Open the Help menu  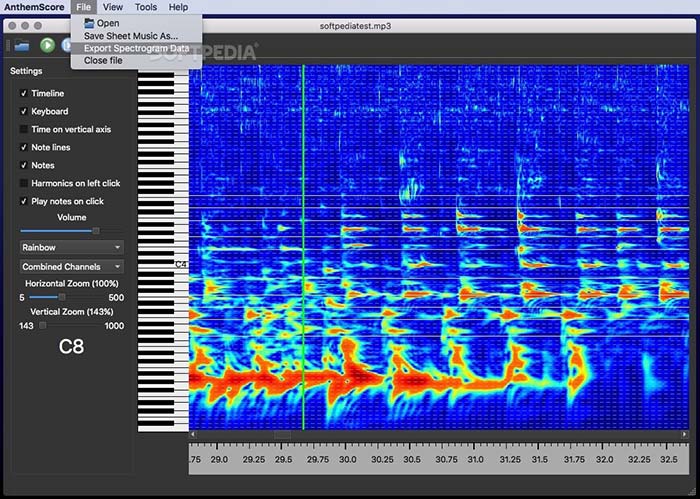point(178,7)
